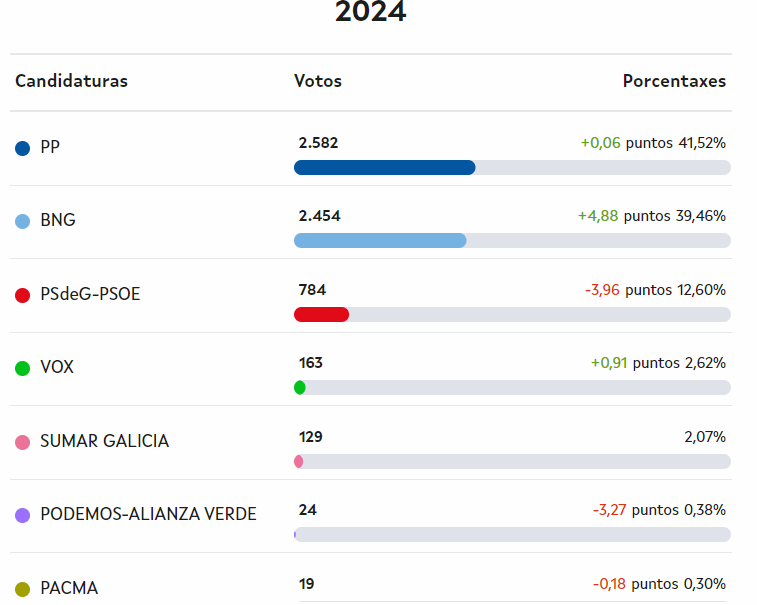Click the 2024 year heading
This screenshot has width=757, height=605.
pos(370,12)
